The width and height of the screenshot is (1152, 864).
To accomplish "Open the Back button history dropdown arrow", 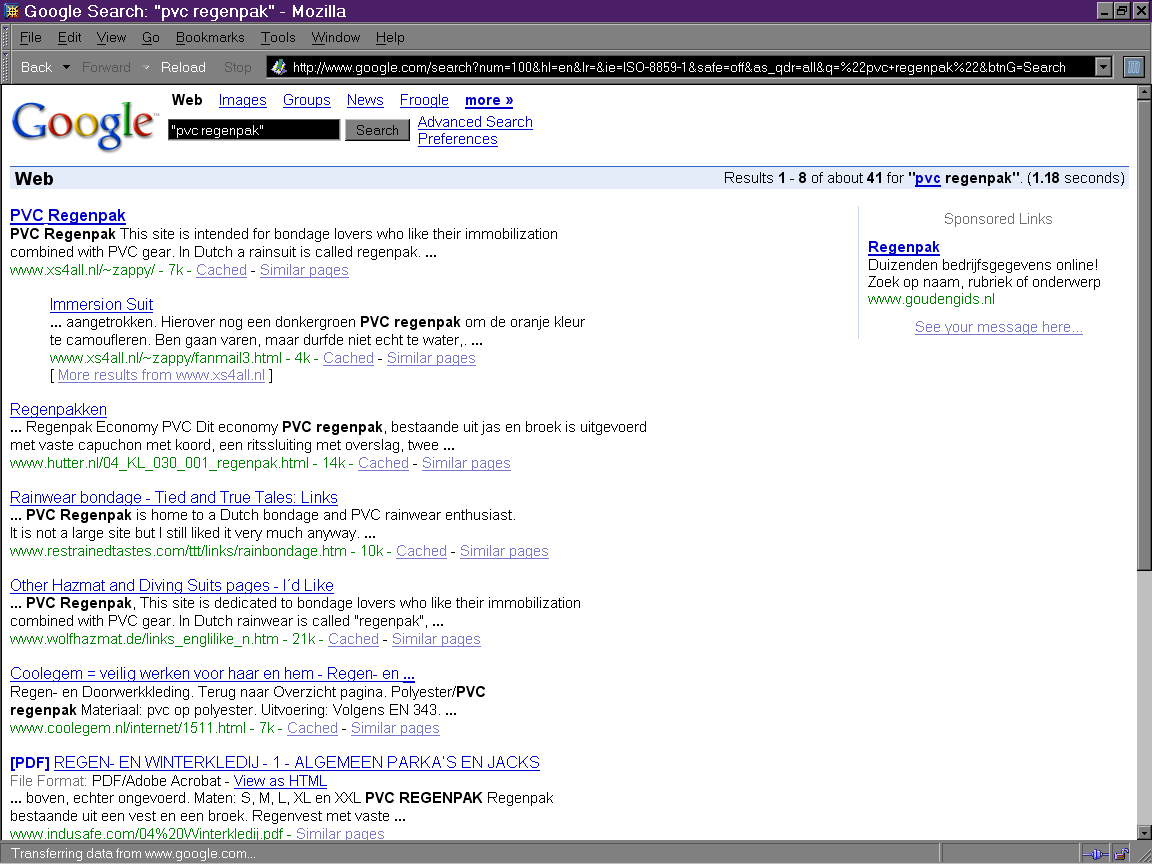I will [66, 67].
